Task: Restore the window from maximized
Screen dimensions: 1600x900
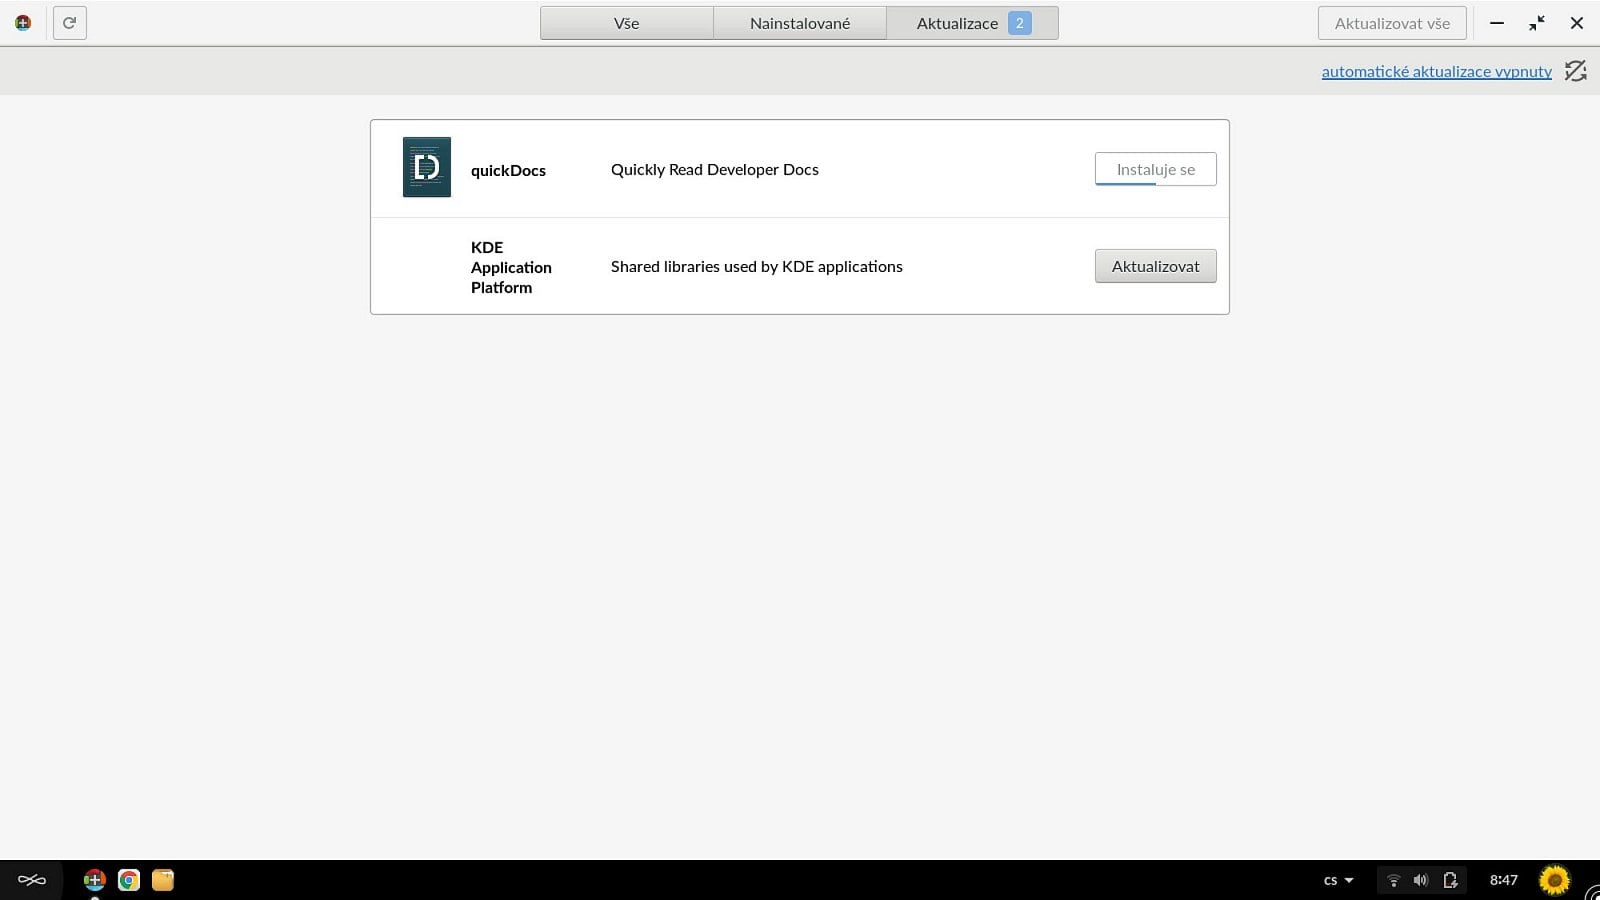Action: pyautogui.click(x=1537, y=23)
